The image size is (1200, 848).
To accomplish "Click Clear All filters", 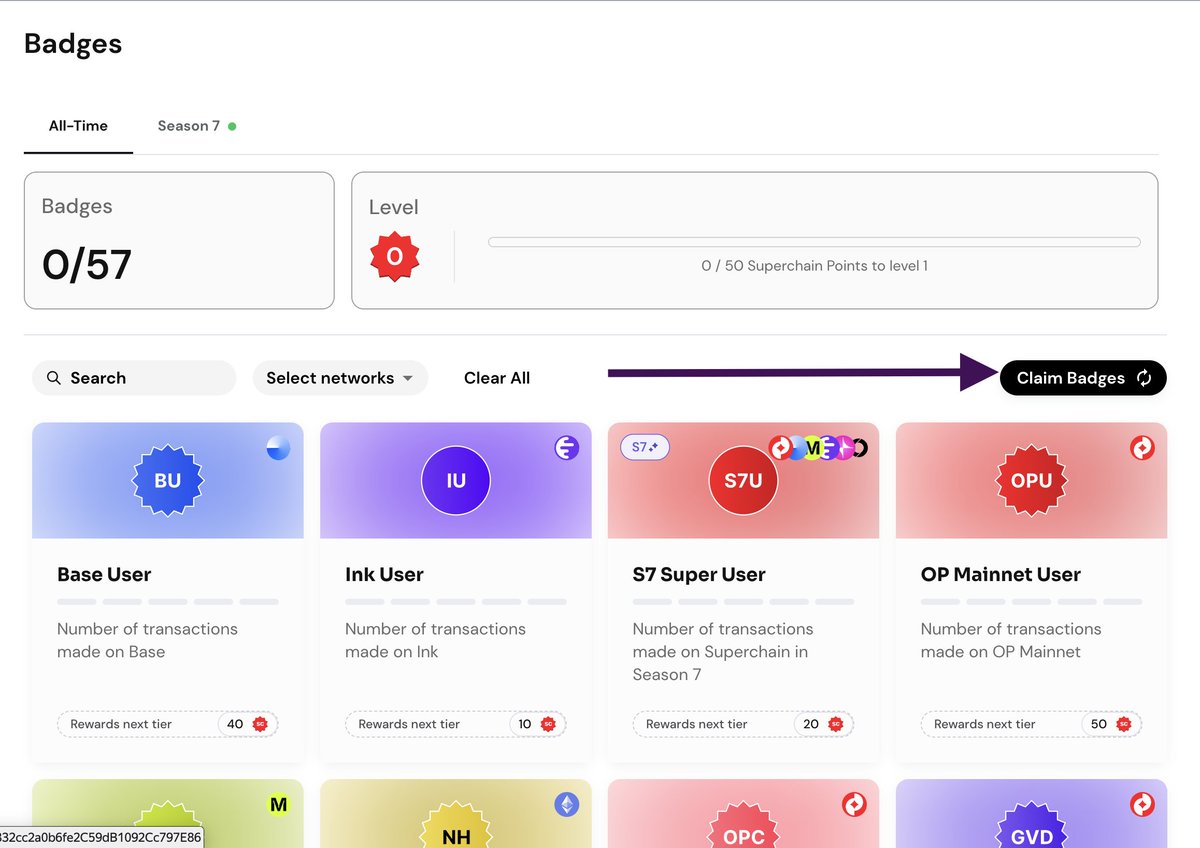I will tap(497, 378).
